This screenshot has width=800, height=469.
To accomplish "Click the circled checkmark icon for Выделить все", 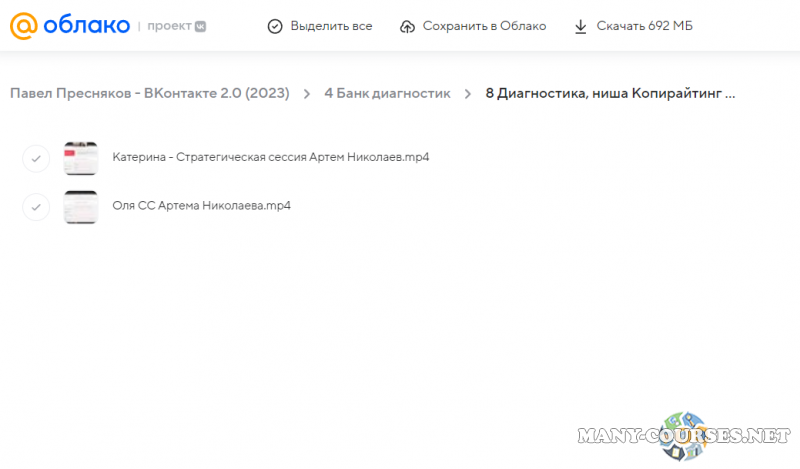I will point(275,26).
